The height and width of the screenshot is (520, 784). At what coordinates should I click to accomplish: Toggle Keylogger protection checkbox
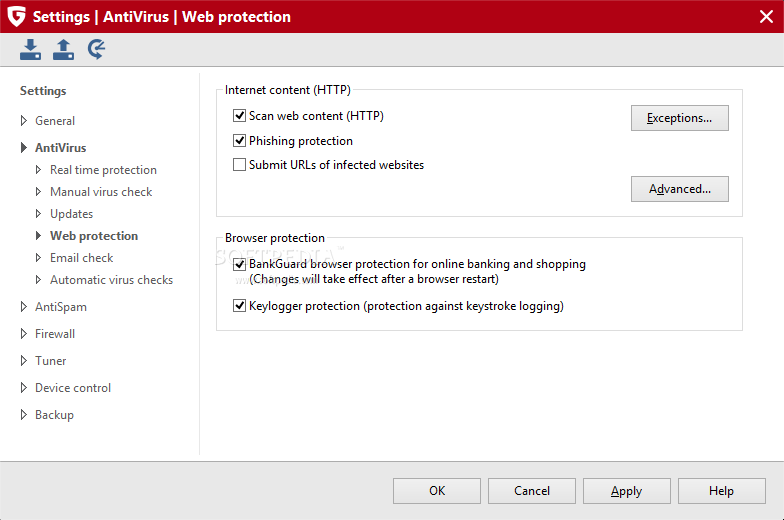(240, 306)
